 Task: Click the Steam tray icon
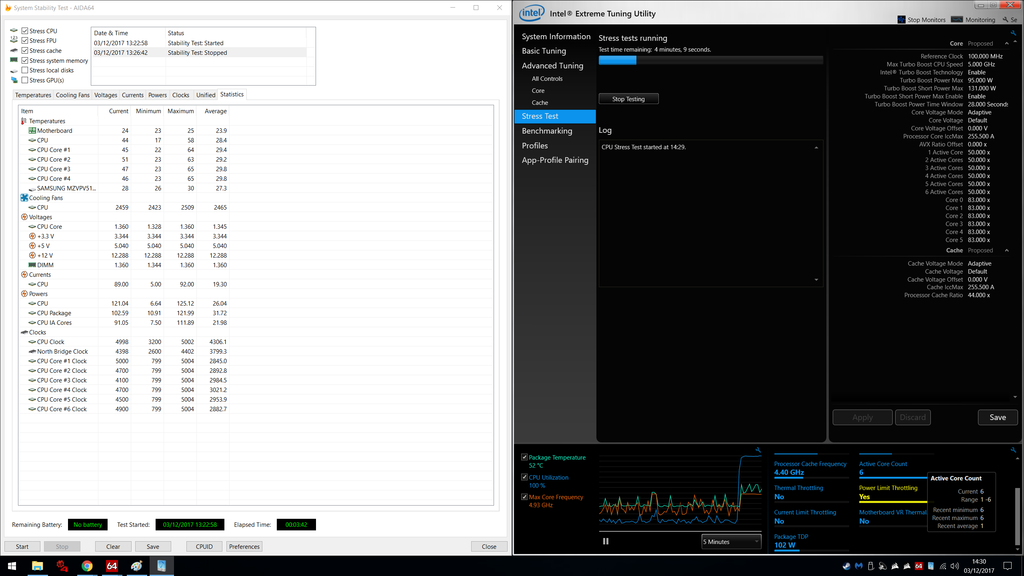coord(846,566)
